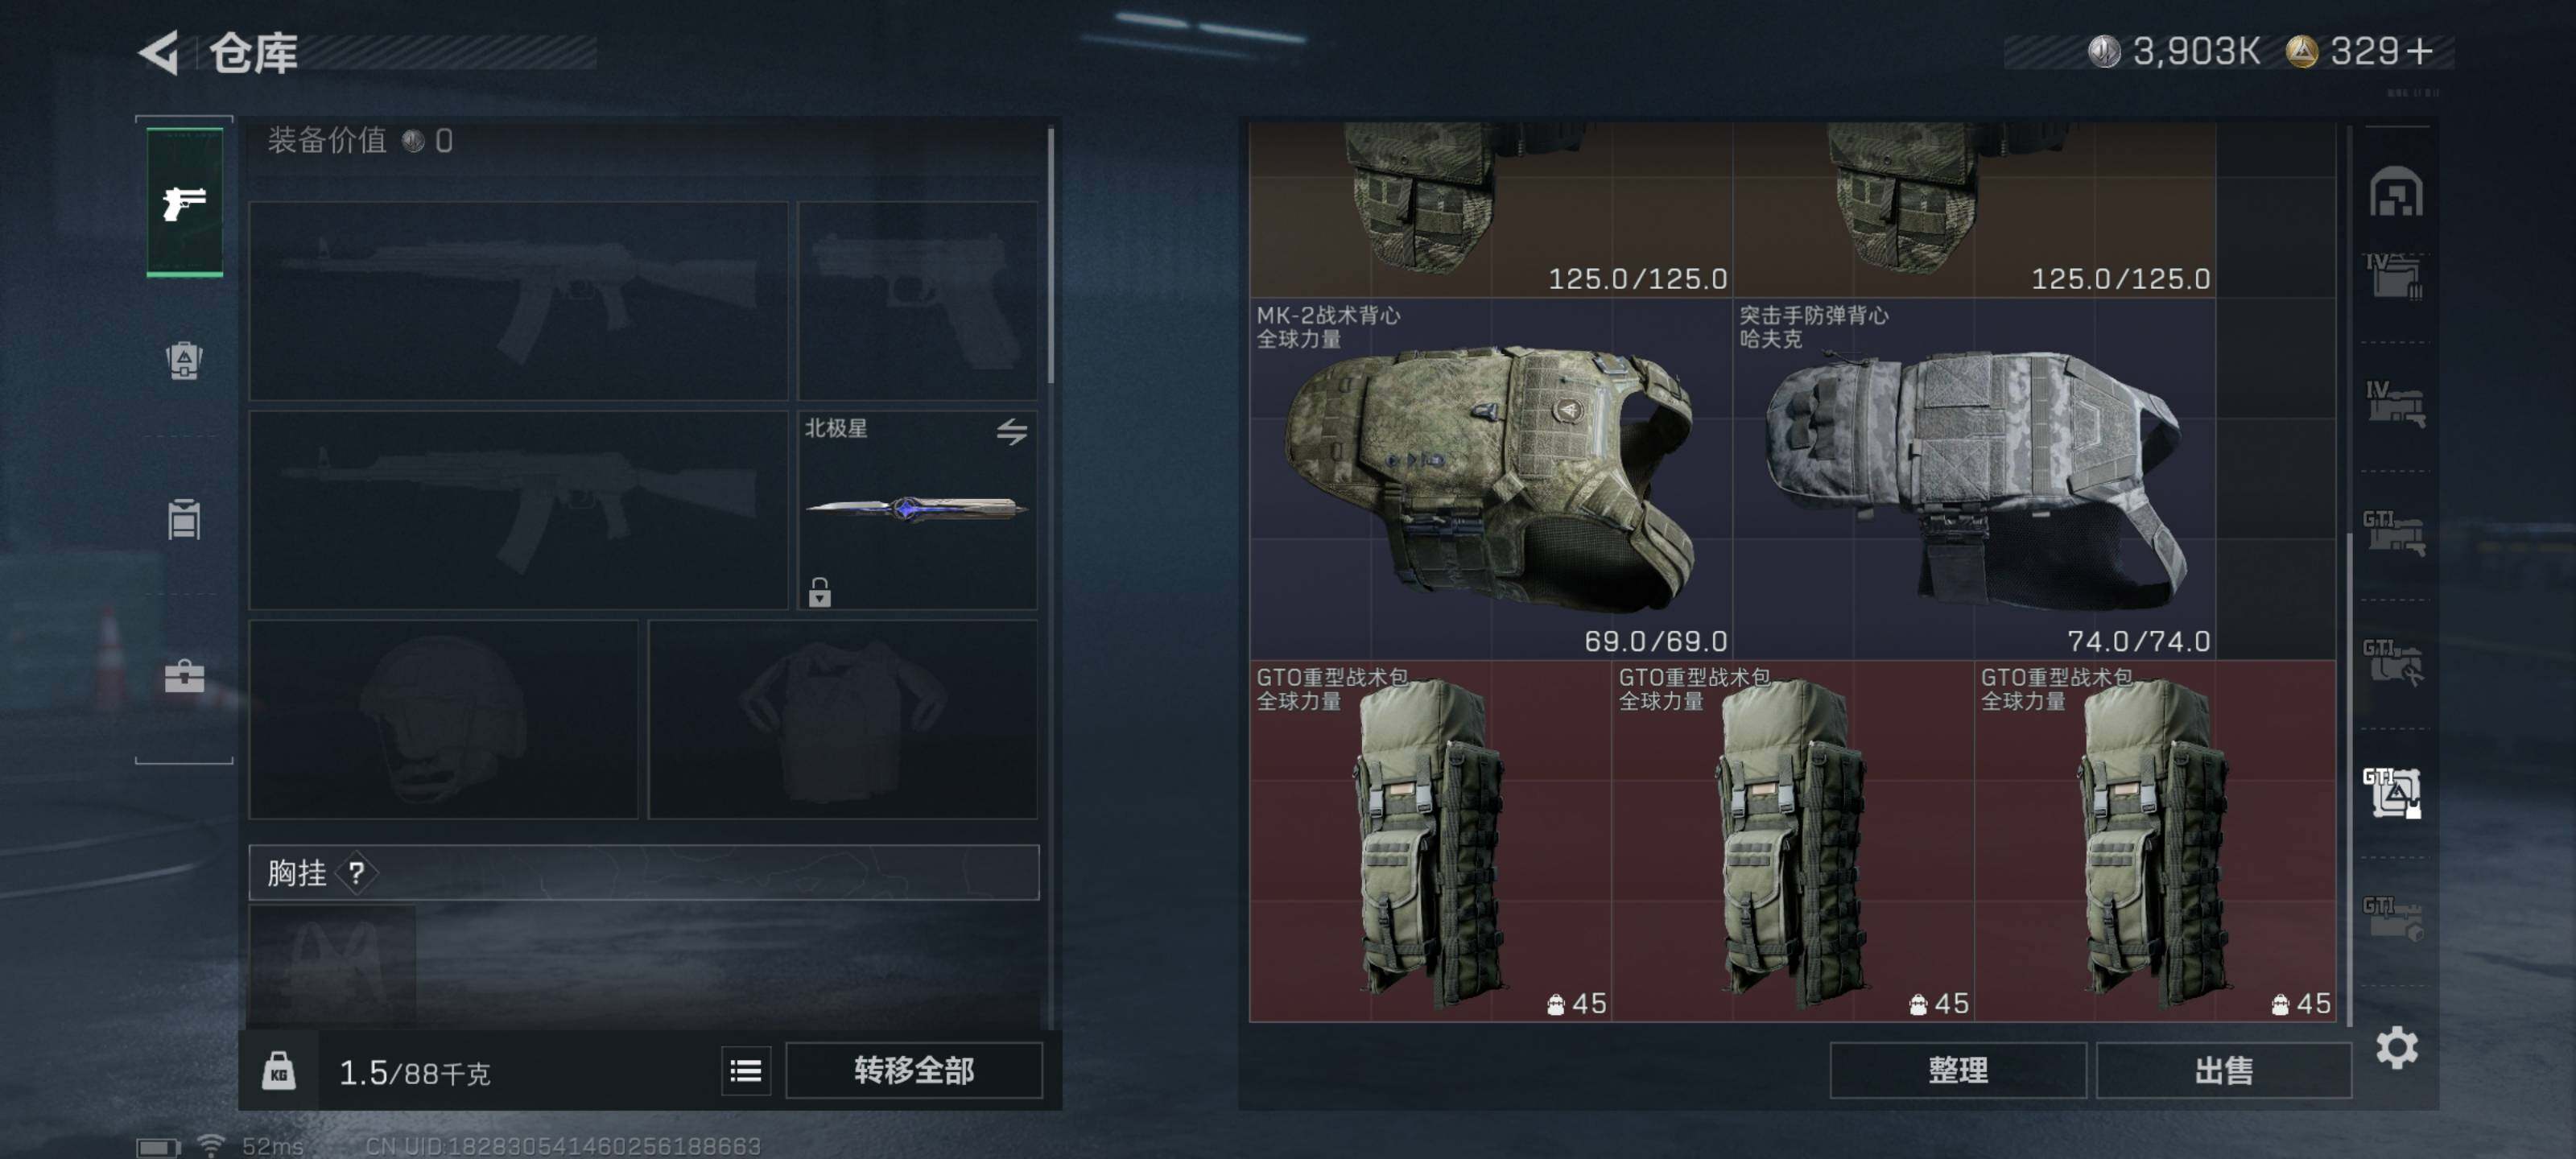
Task: Click the warehouse grid scrollbar
Action: pyautogui.click(x=2349, y=780)
